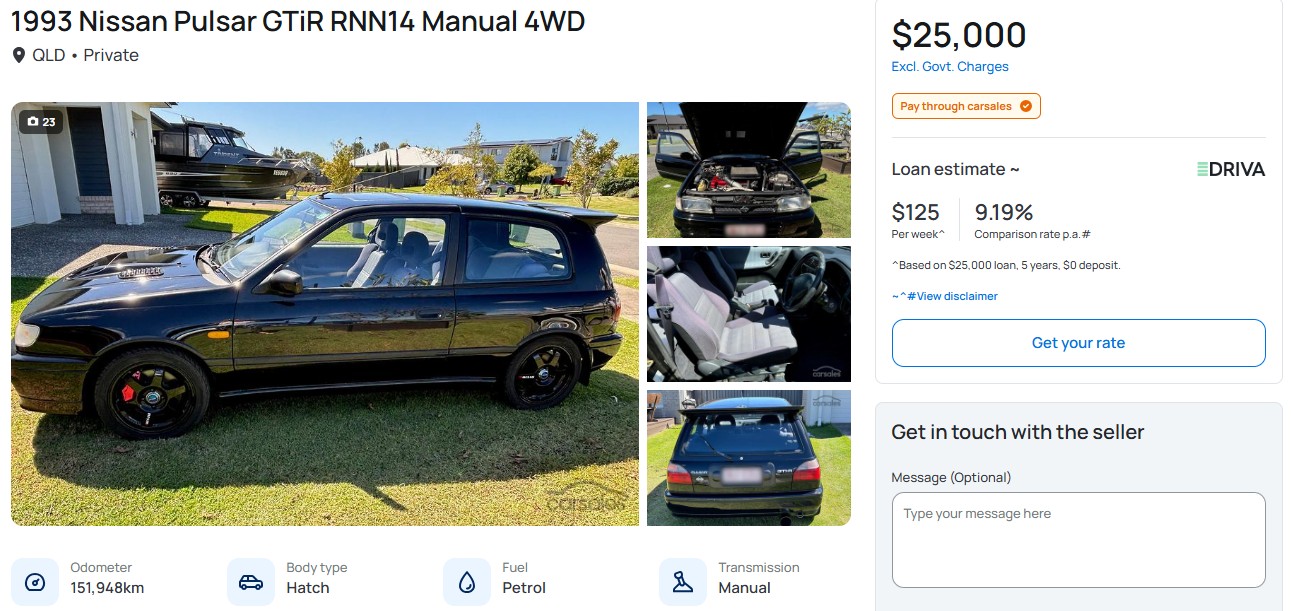This screenshot has height=611, width=1291.
Task: Open the main side-view car photo
Action: pyautogui.click(x=325, y=314)
